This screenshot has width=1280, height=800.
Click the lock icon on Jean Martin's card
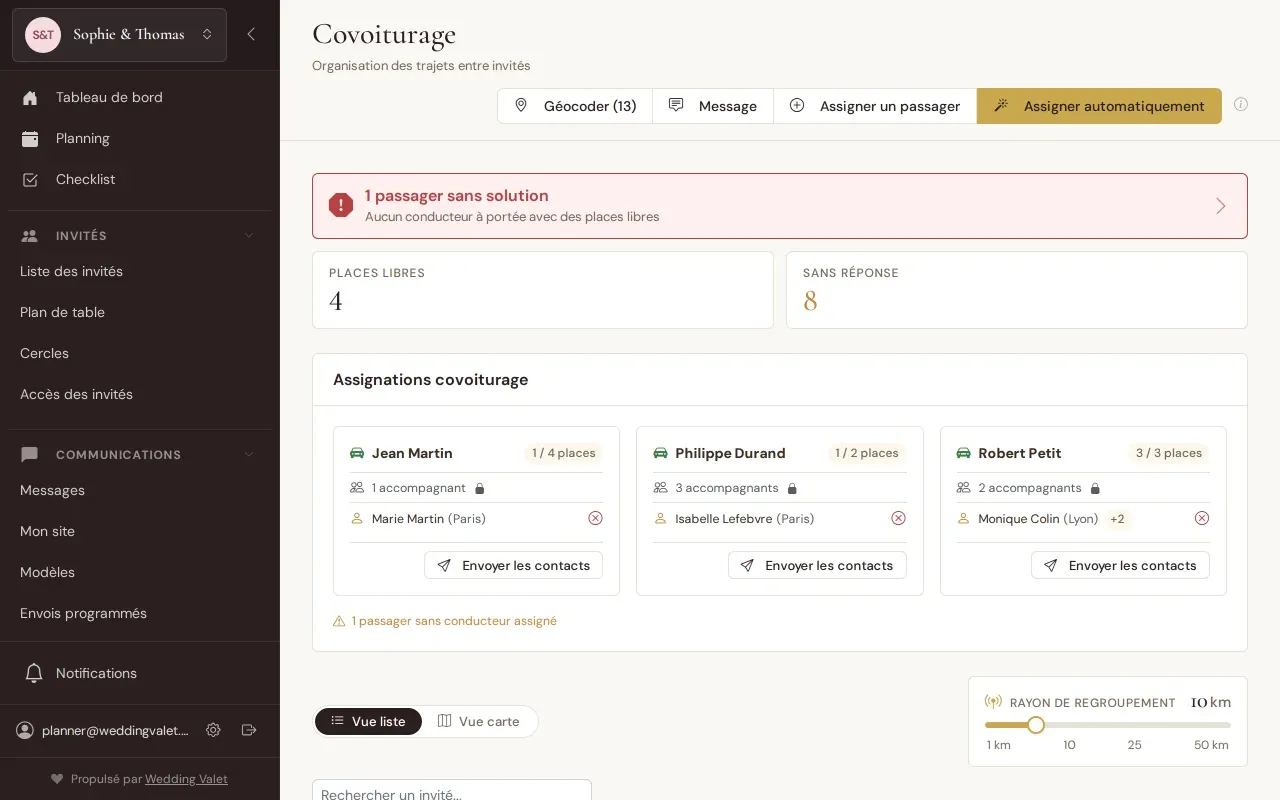pyautogui.click(x=480, y=489)
